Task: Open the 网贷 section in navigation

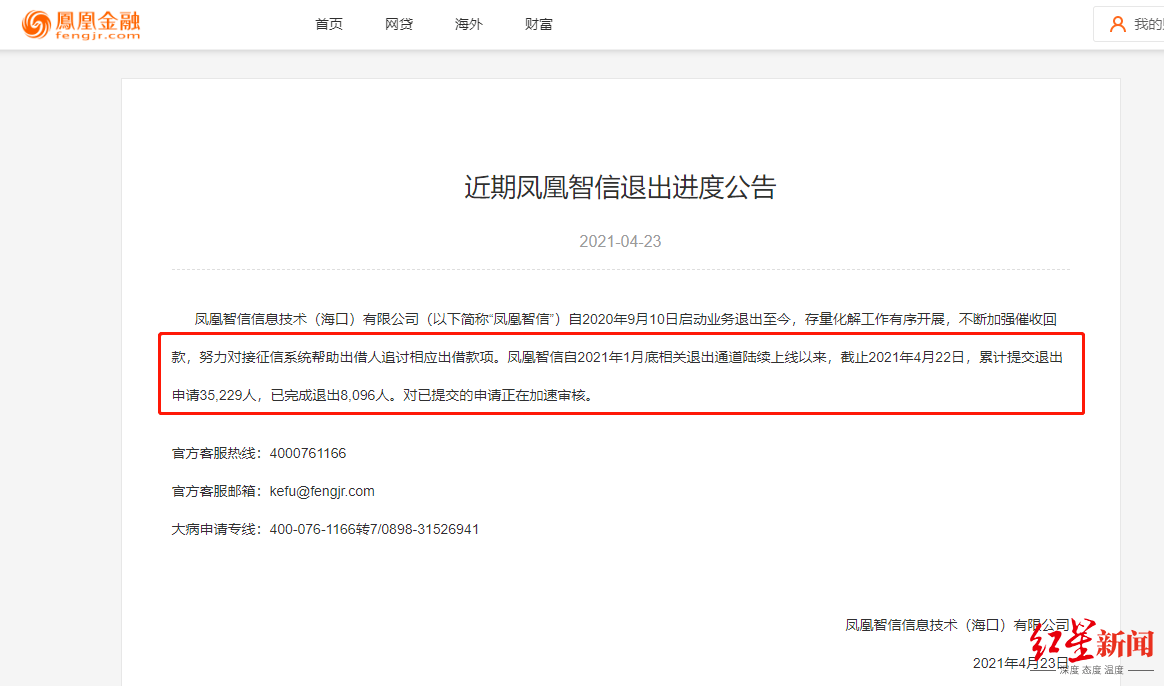Action: (398, 24)
